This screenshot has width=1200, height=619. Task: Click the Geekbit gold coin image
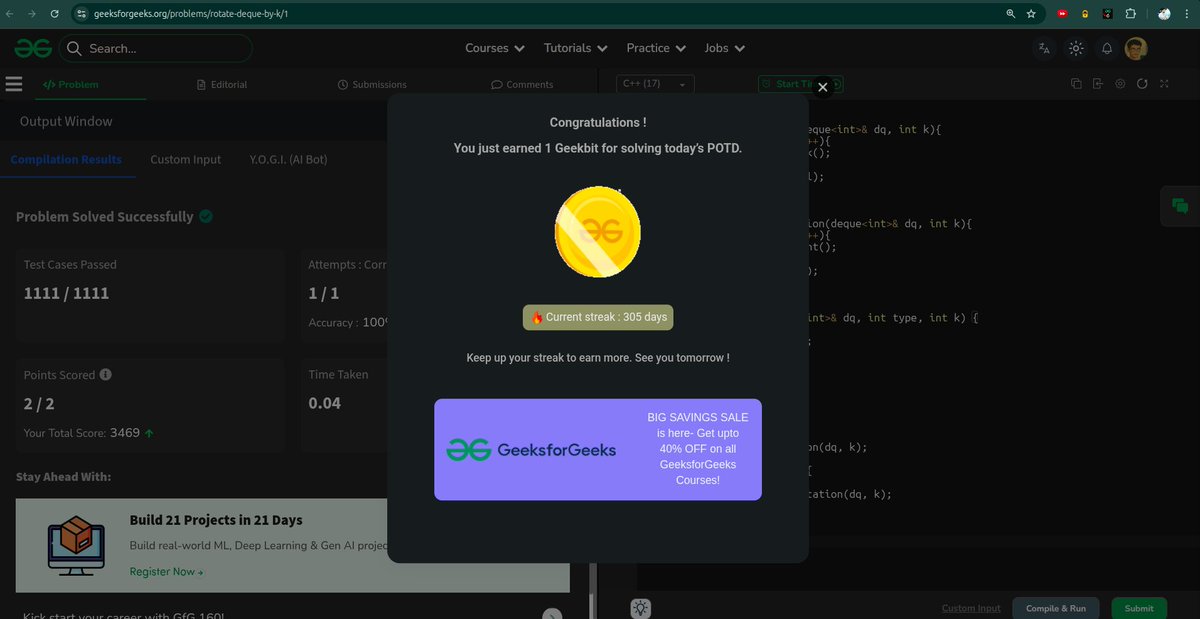598,232
